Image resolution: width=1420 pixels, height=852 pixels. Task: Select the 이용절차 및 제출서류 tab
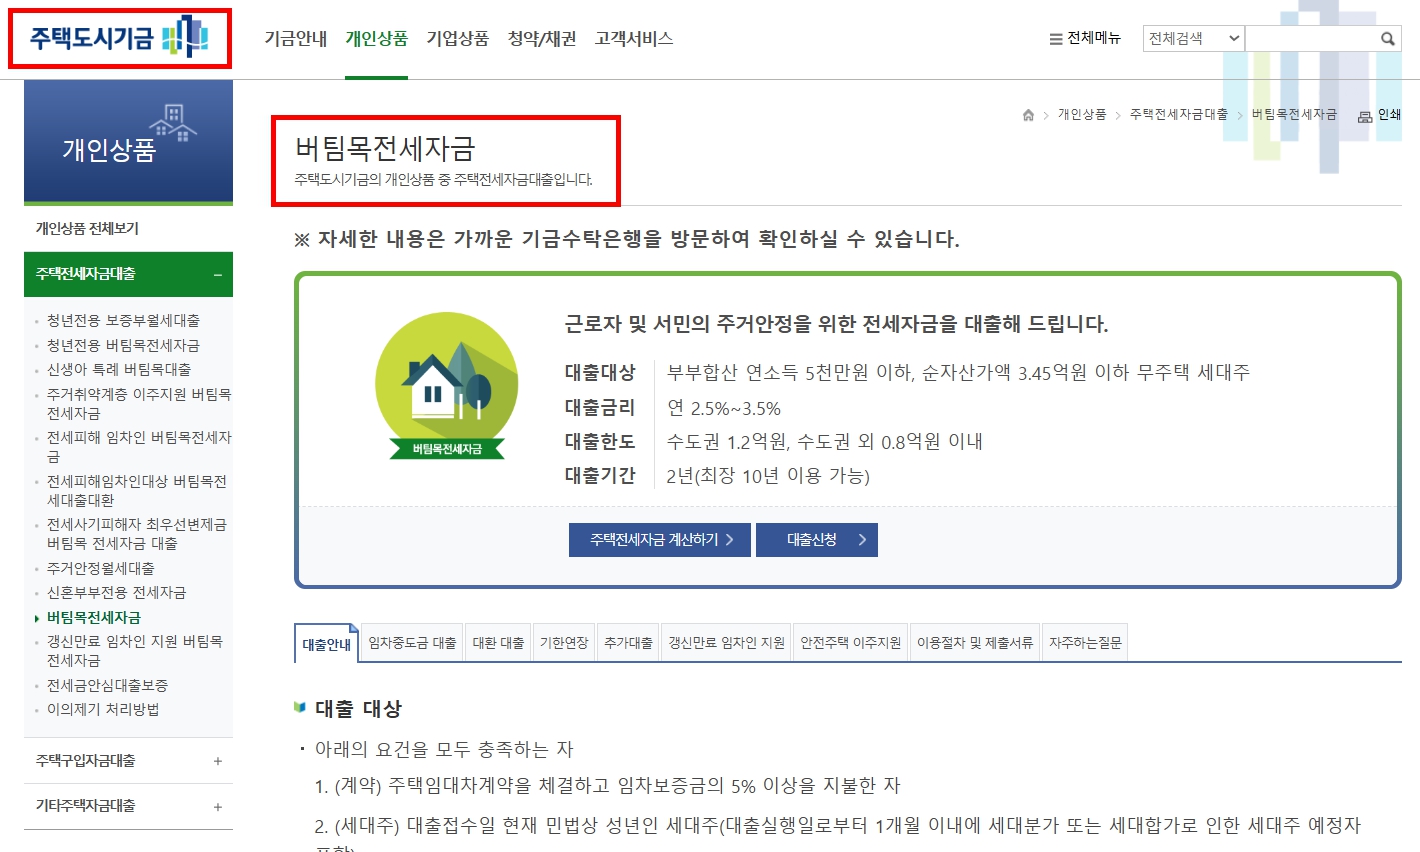pos(975,643)
